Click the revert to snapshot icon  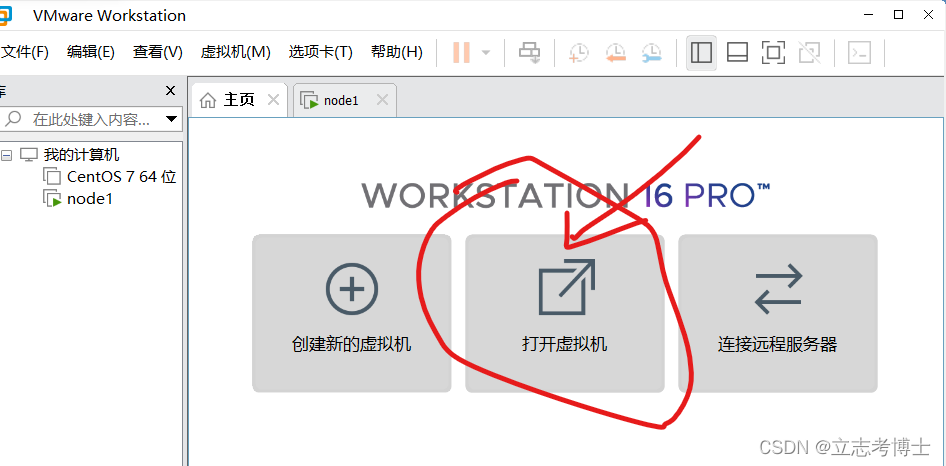[x=615, y=53]
